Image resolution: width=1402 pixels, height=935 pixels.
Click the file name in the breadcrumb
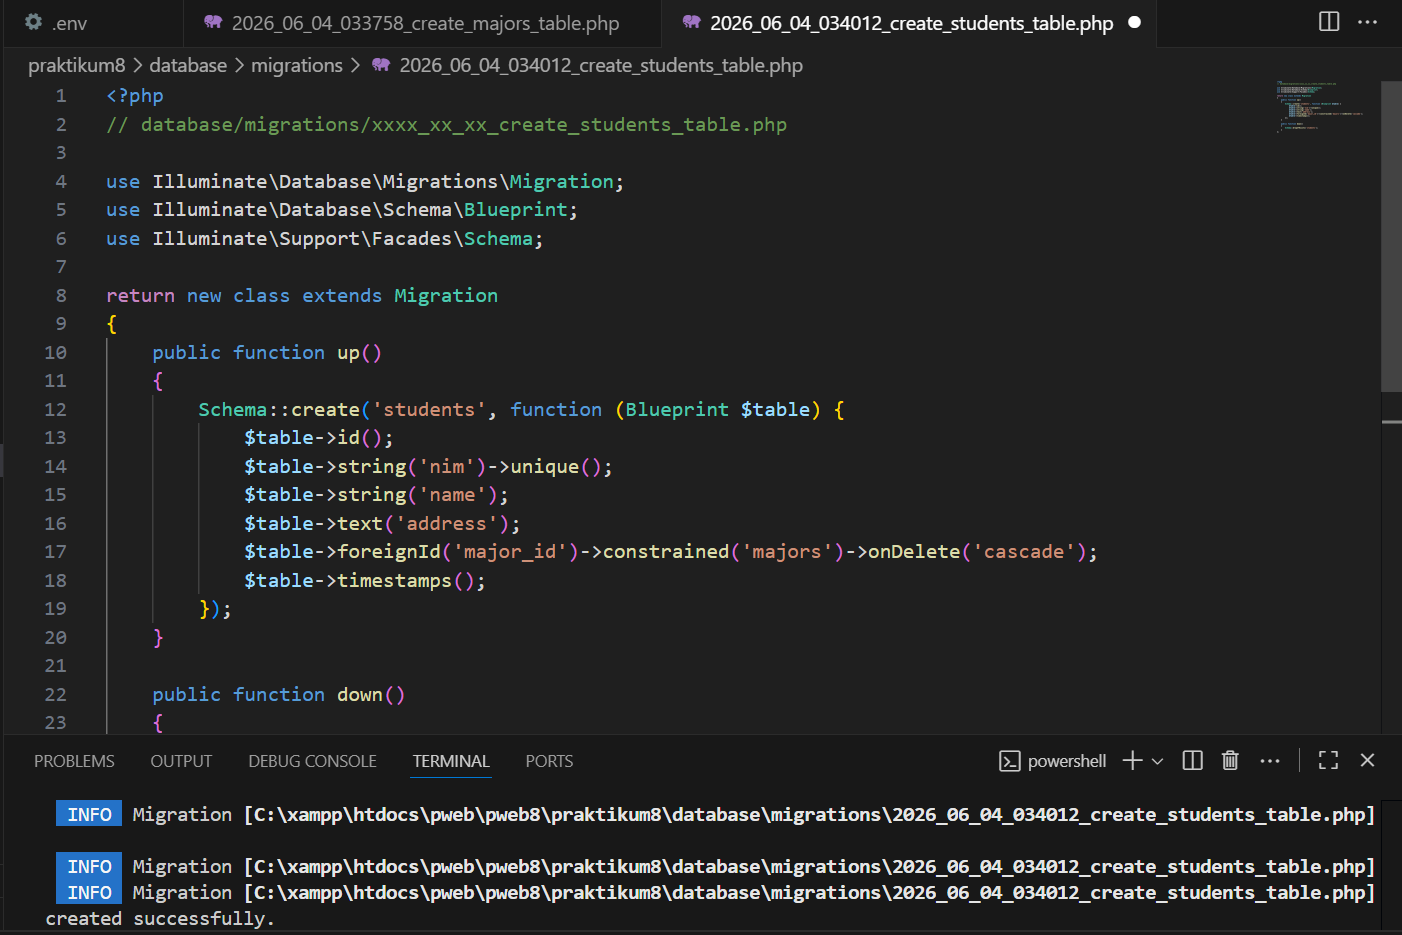[601, 65]
